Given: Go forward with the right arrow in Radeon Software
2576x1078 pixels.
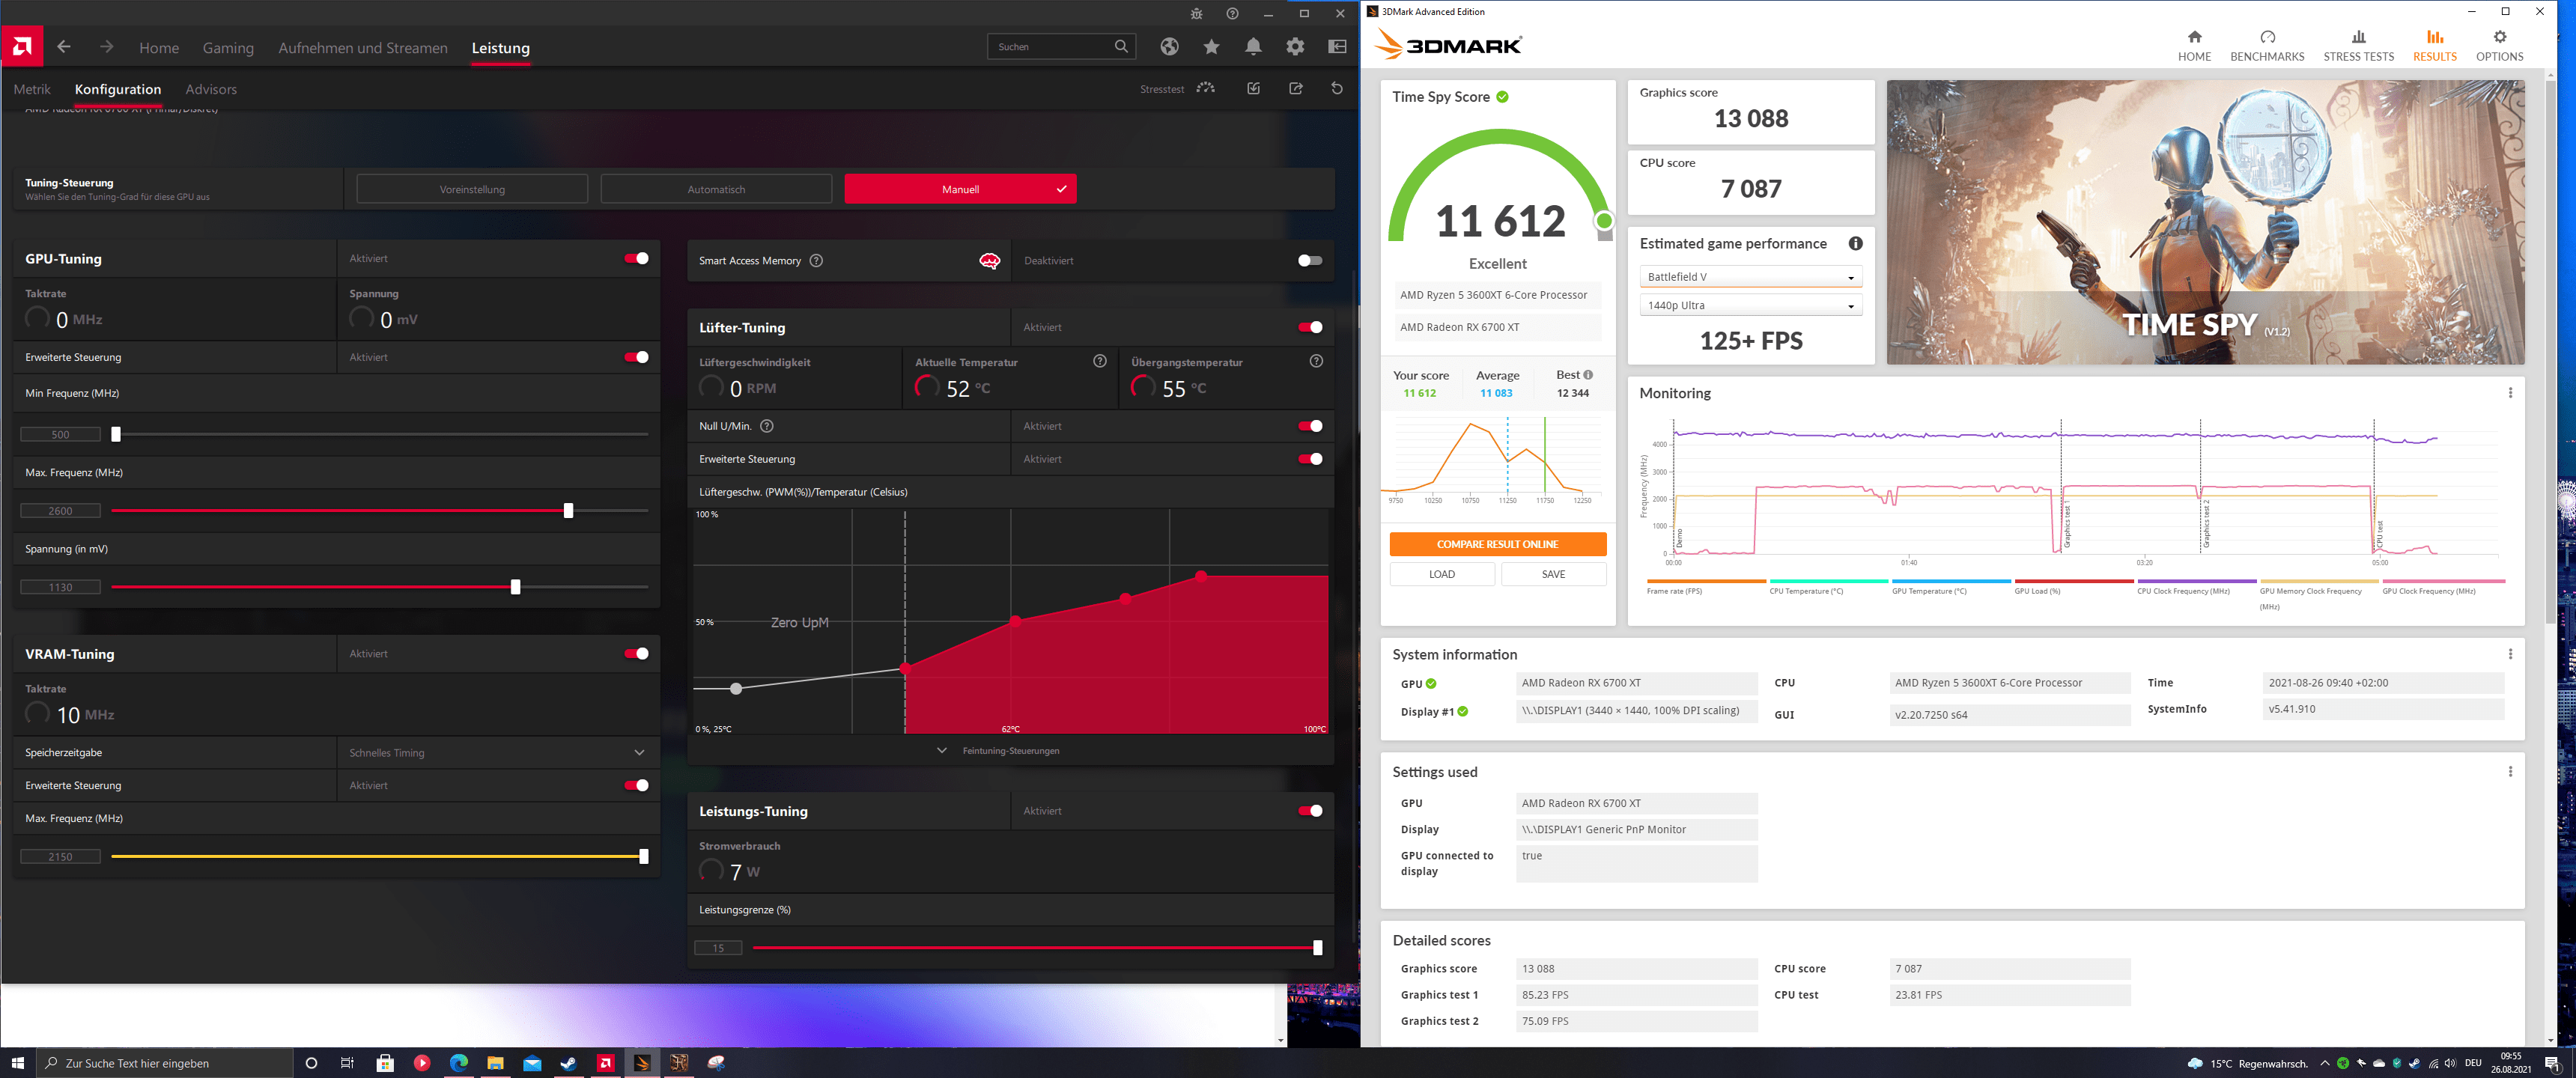Looking at the screenshot, I should 107,47.
